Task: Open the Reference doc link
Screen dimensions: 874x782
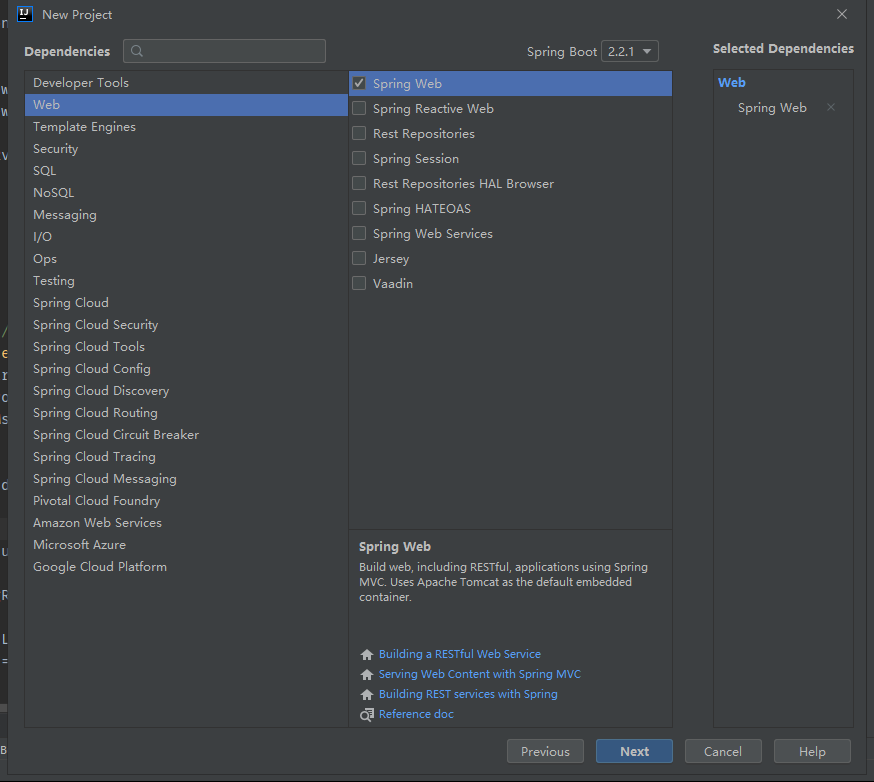Action: click(416, 715)
